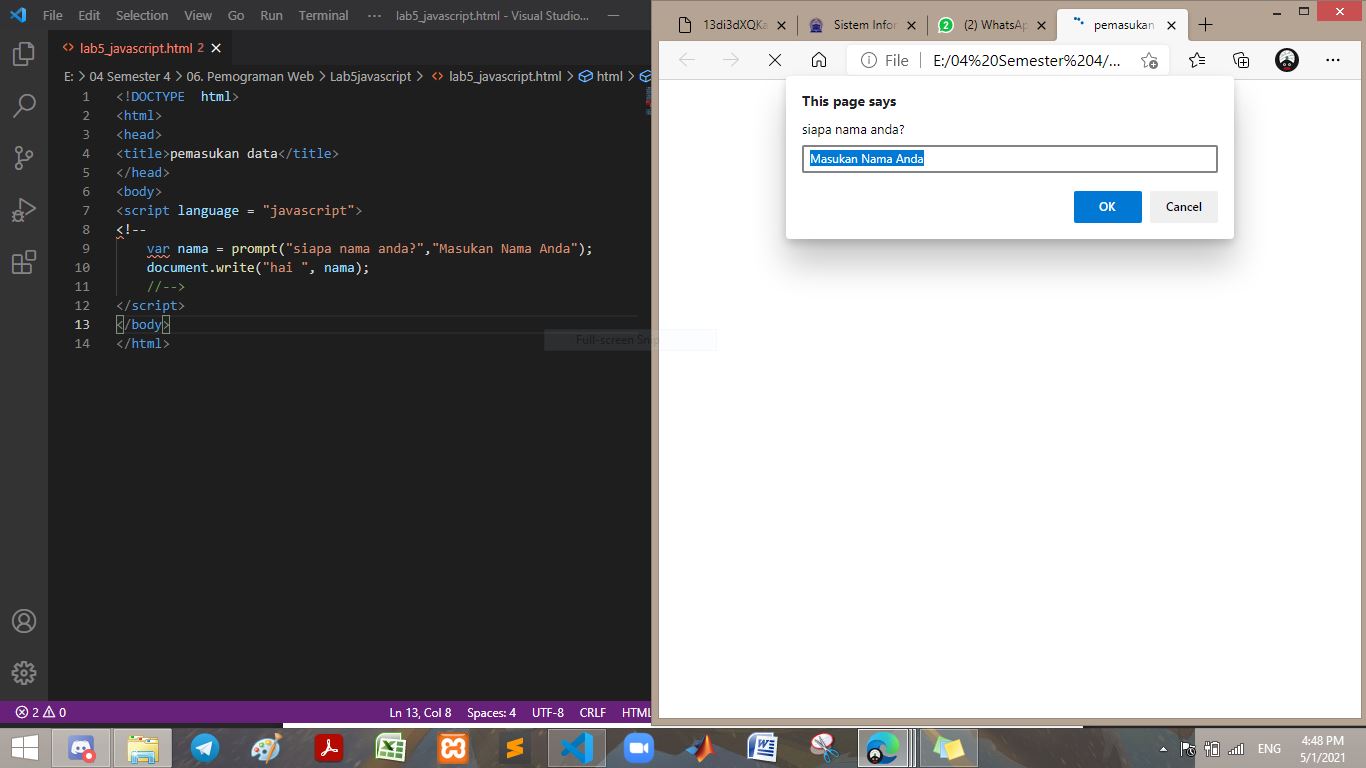This screenshot has height=768, width=1366.
Task: Click the Edge address bar URL
Action: point(1026,60)
